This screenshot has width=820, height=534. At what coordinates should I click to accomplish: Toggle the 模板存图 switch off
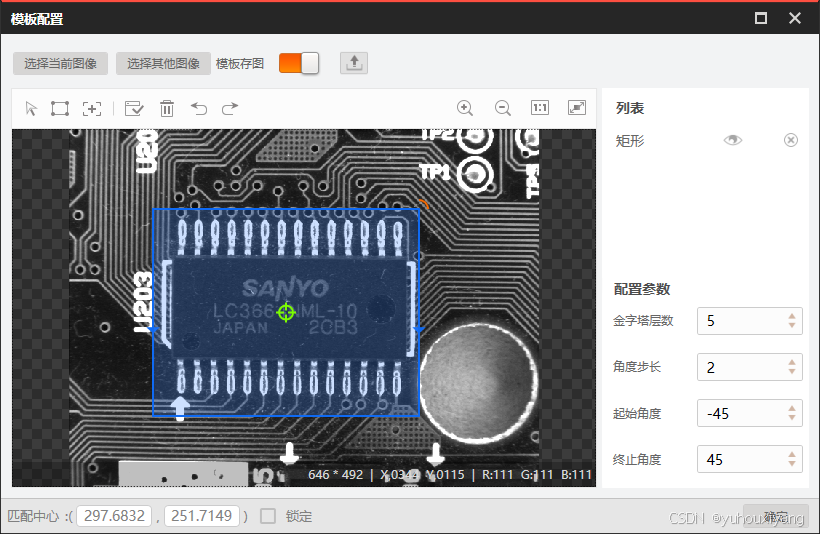tap(299, 63)
